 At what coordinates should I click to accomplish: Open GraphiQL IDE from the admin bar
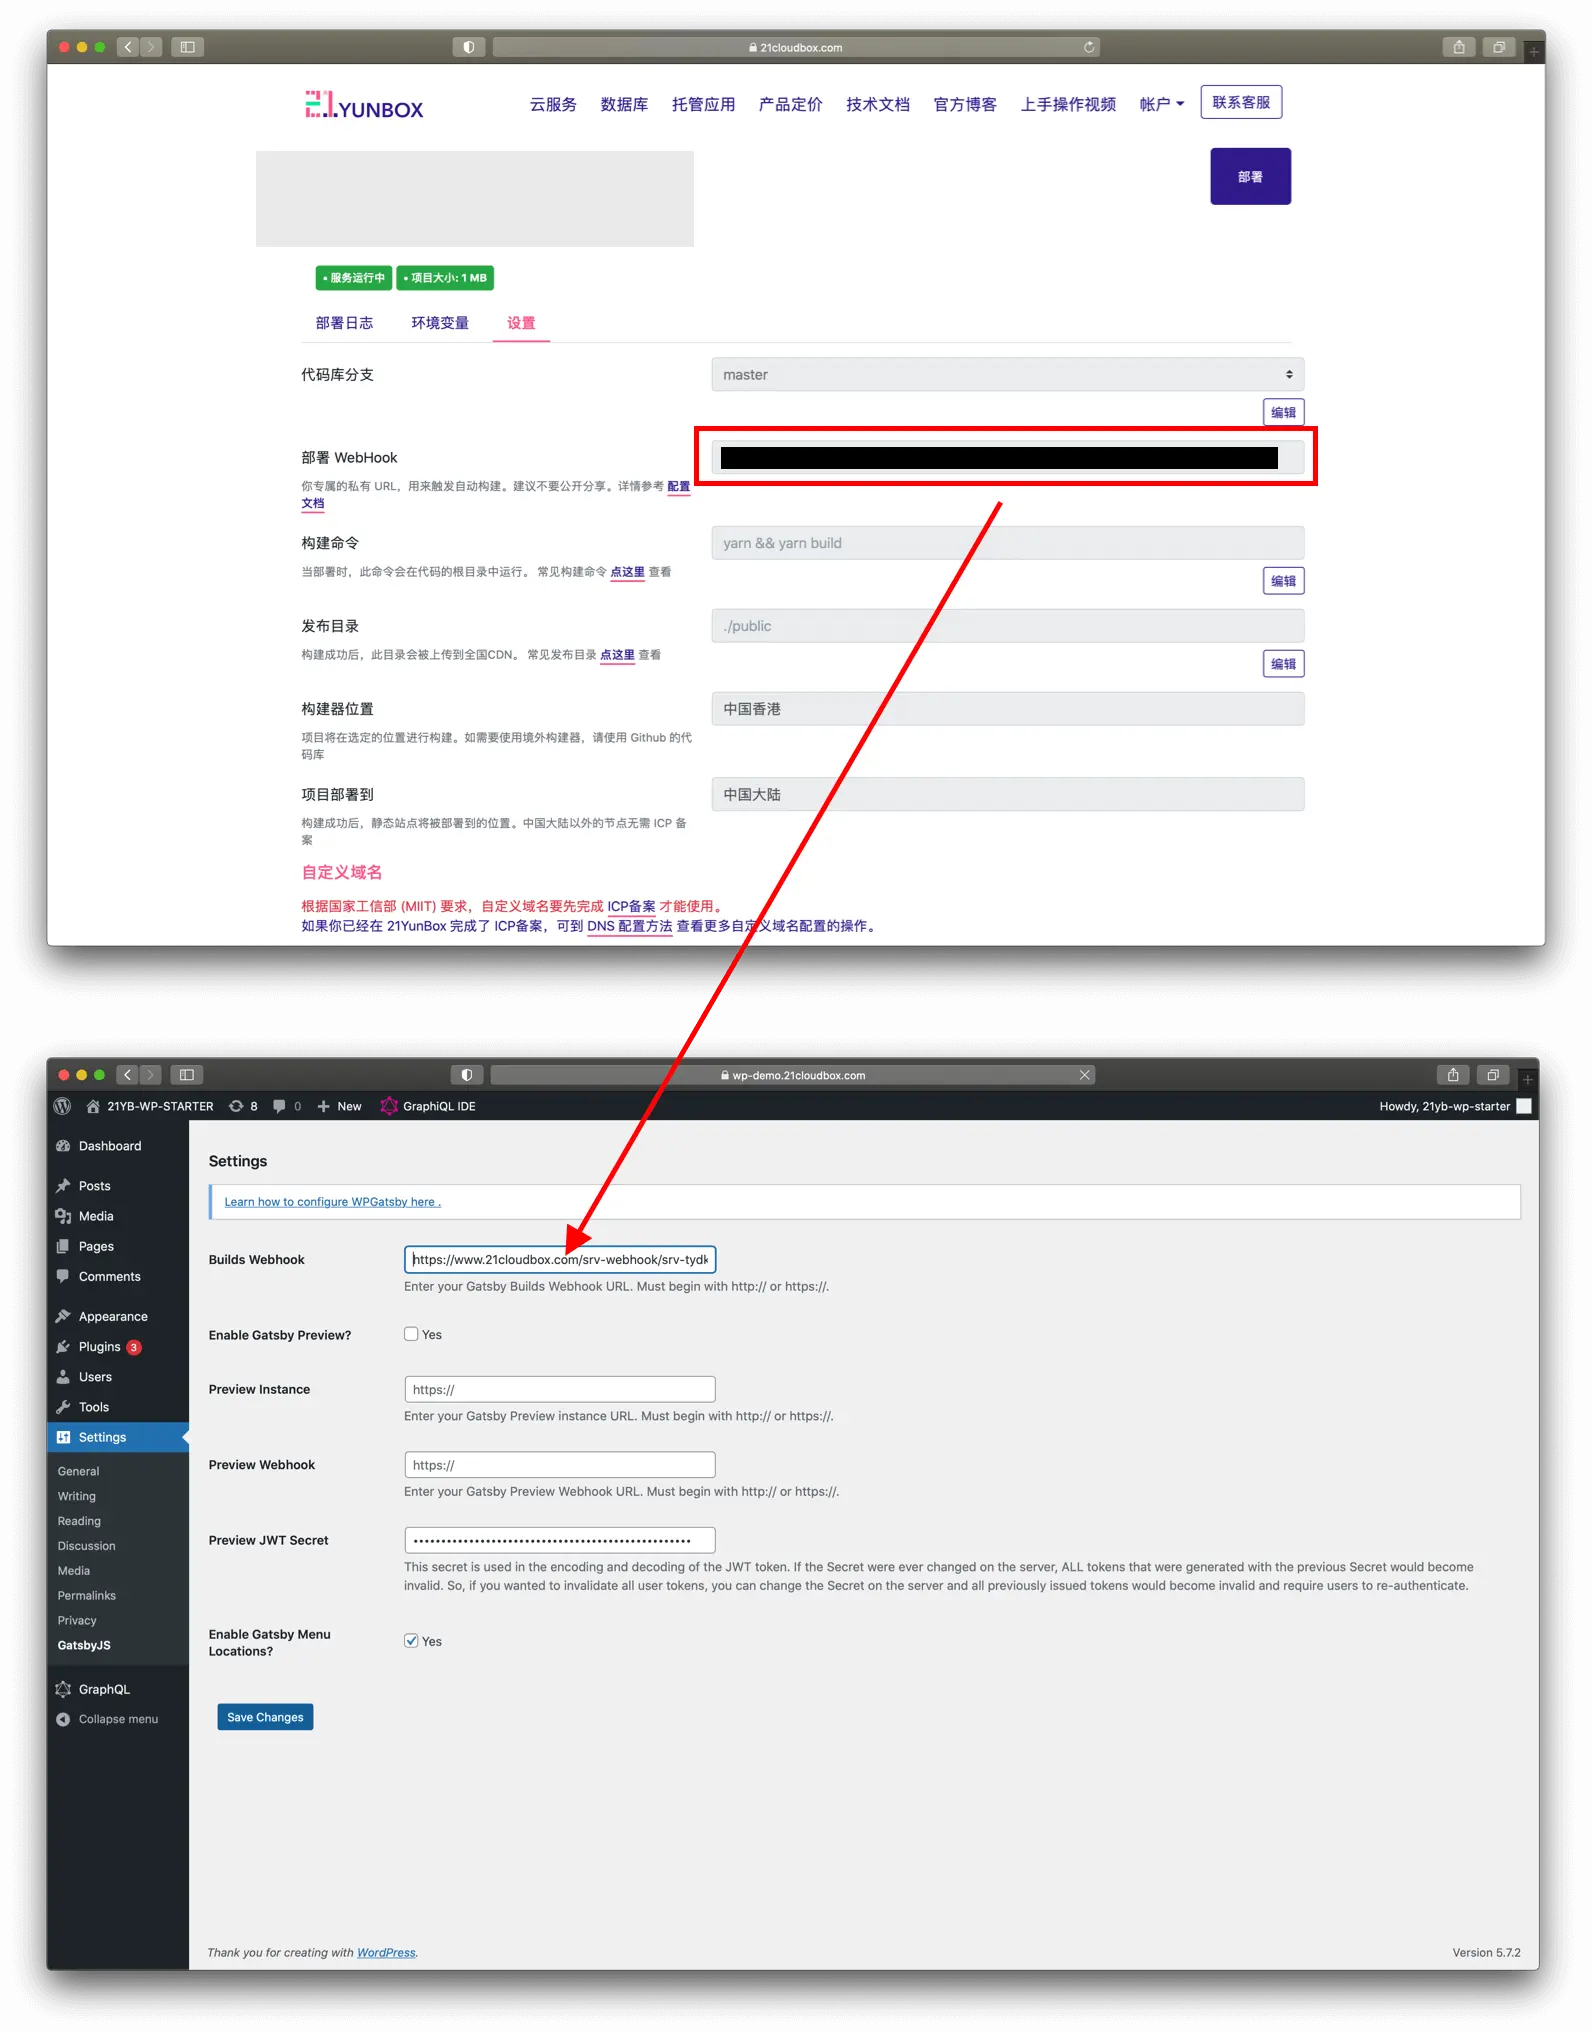coord(428,1106)
